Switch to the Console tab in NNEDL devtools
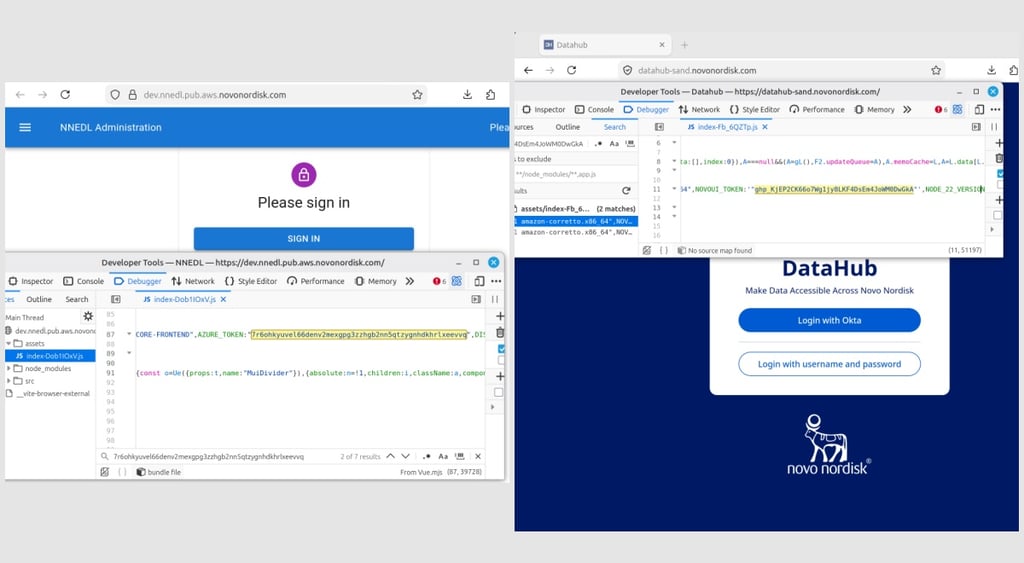Screen dimensions: 1024x563 84,281
